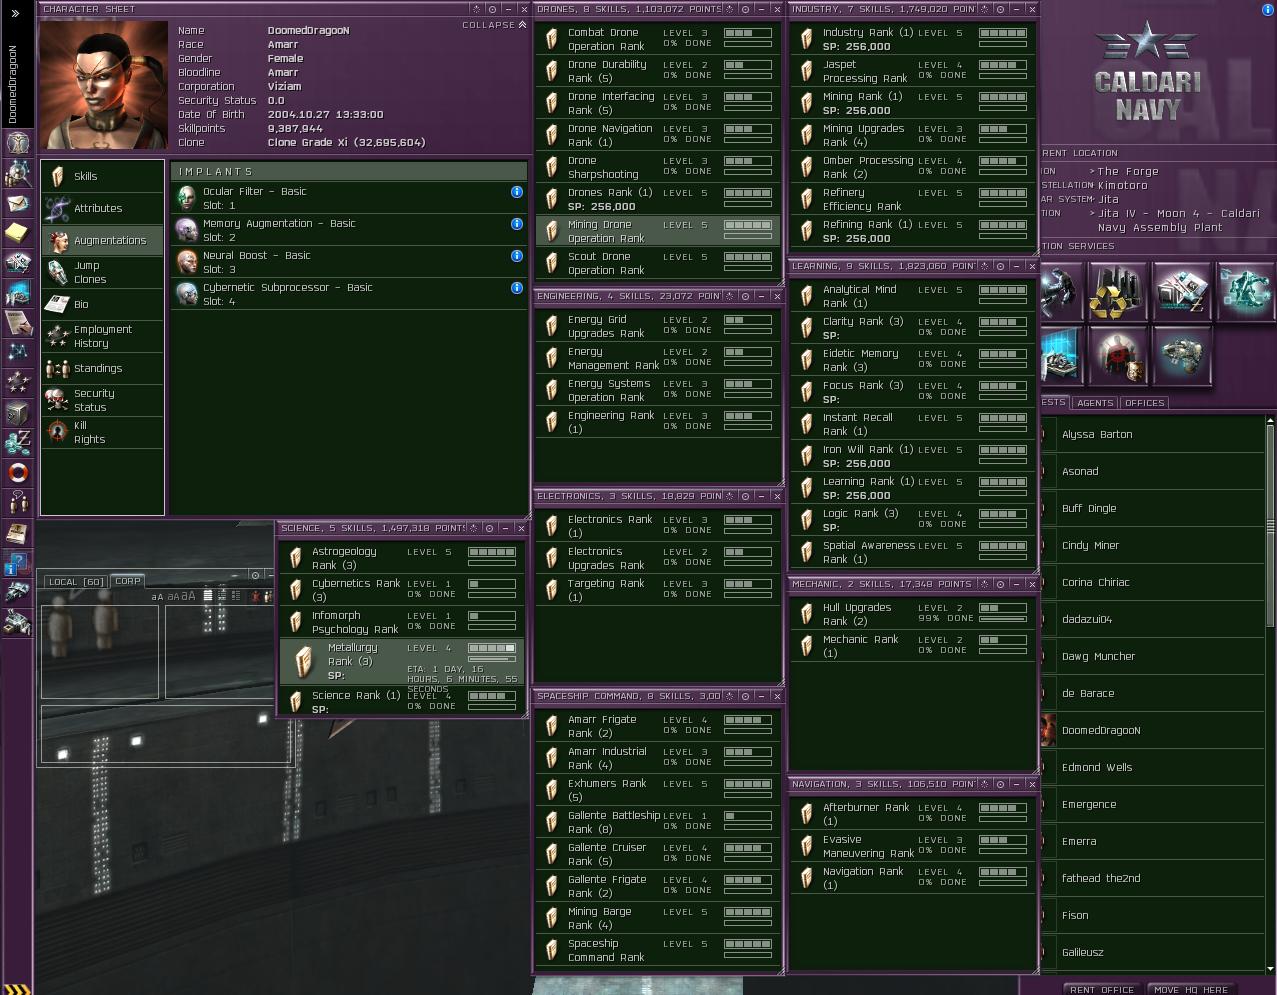Switch to the Corp chat tab
1277x995 pixels.
point(128,581)
